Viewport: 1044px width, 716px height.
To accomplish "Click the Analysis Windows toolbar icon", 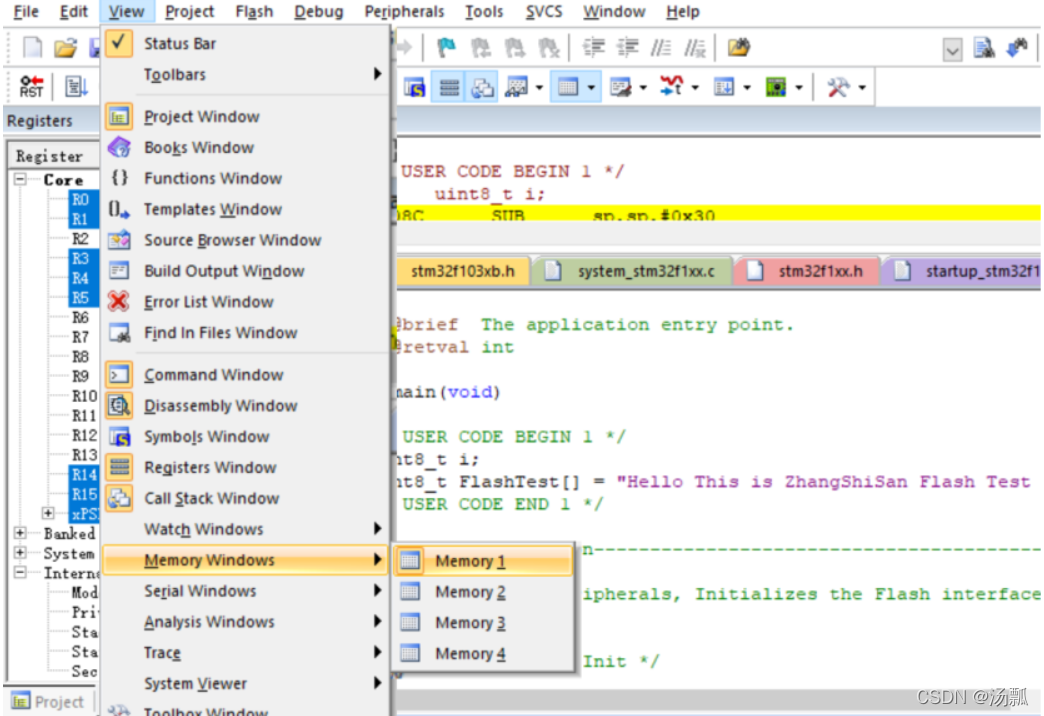I will [671, 86].
